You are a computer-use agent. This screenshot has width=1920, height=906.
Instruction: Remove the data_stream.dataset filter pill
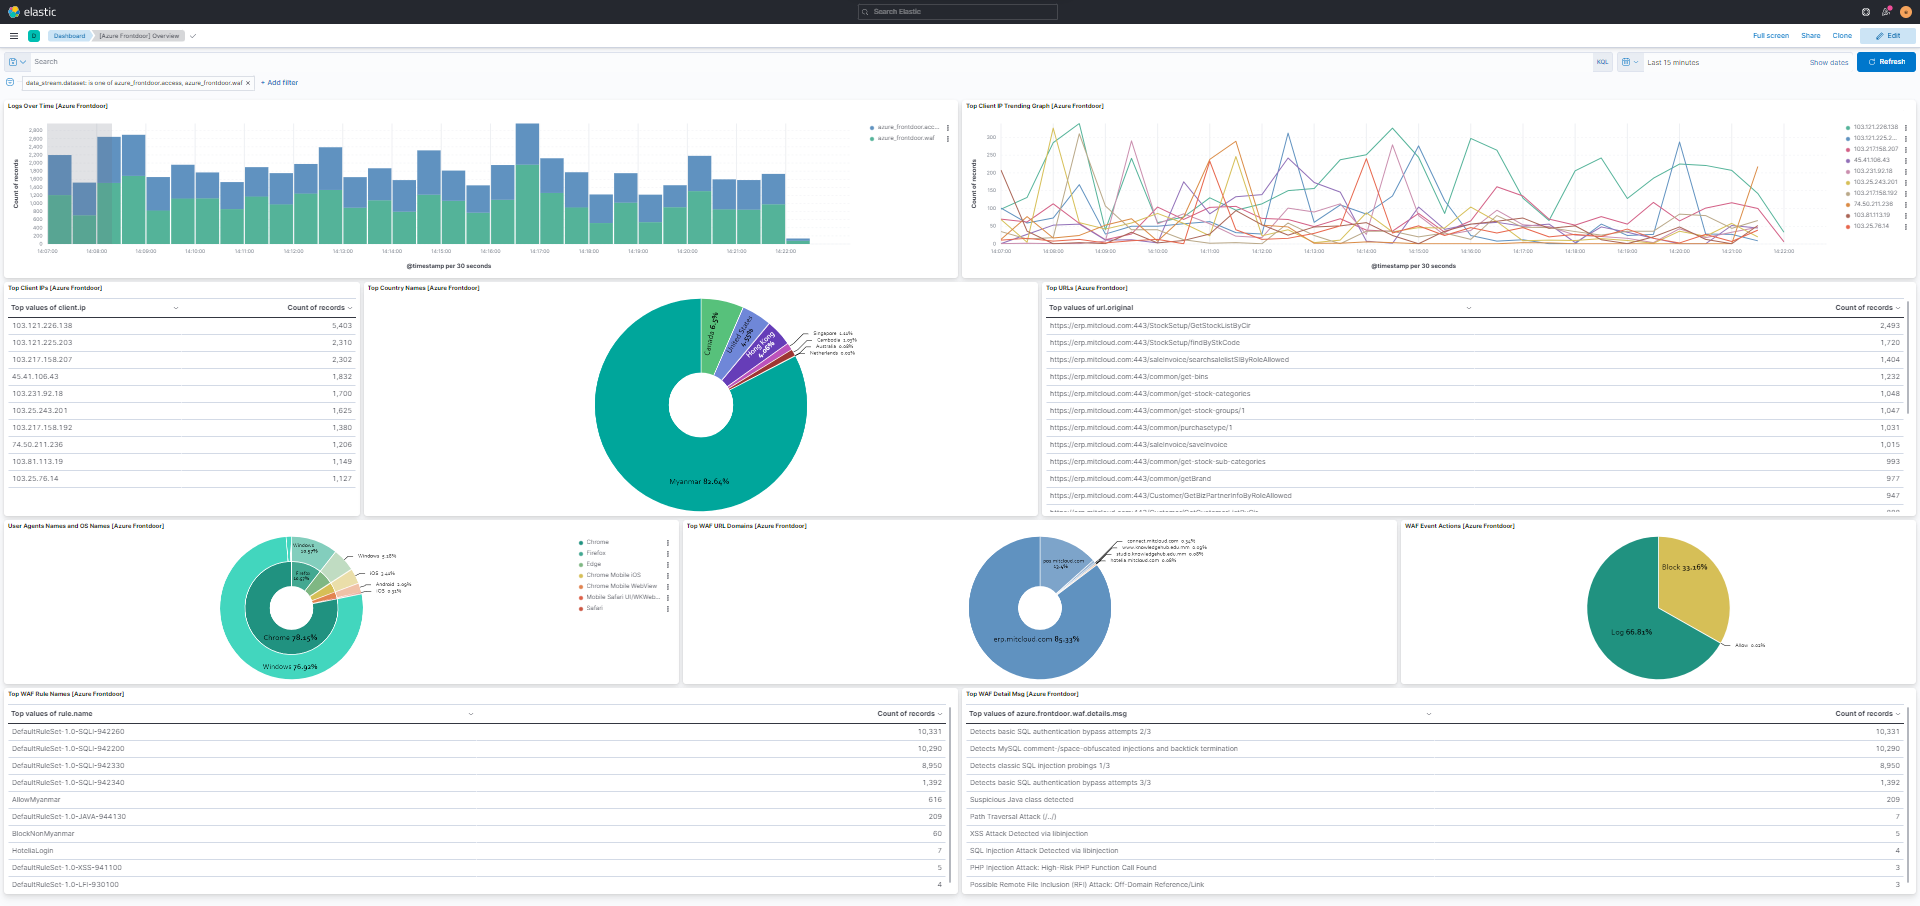point(248,83)
